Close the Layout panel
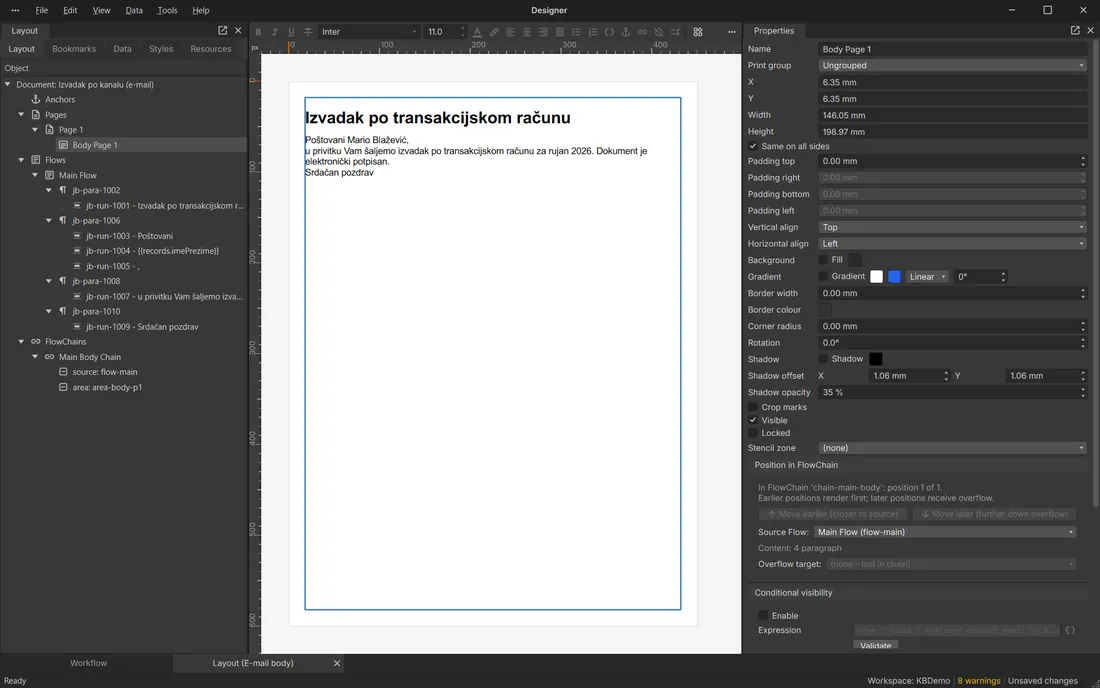Image resolution: width=1100 pixels, height=688 pixels. coord(238,30)
